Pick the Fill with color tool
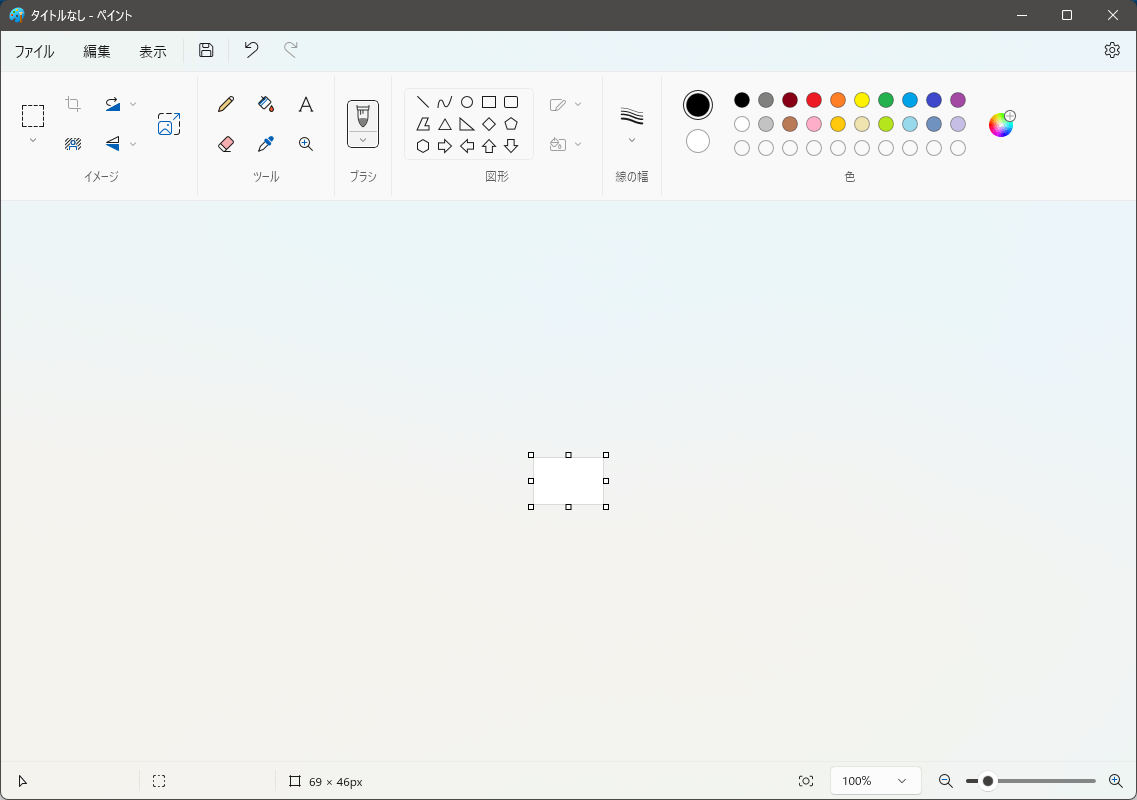This screenshot has height=800, width=1137. 265,103
